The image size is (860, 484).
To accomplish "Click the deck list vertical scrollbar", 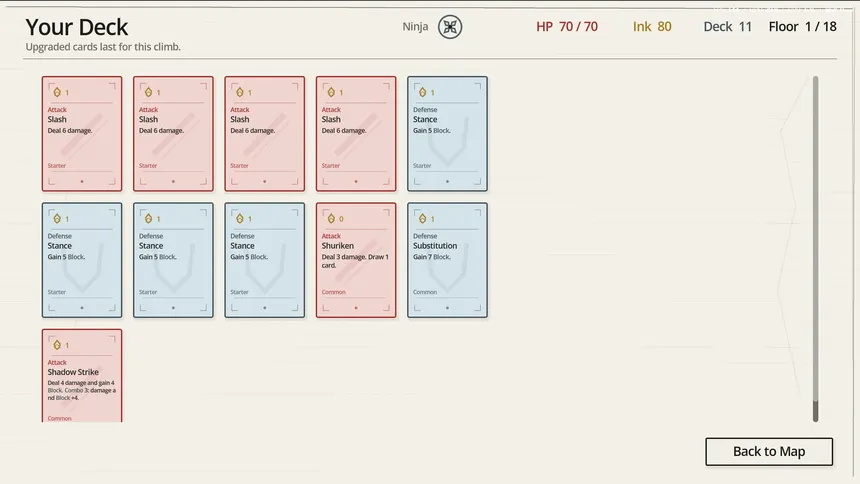I will pyautogui.click(x=816, y=249).
